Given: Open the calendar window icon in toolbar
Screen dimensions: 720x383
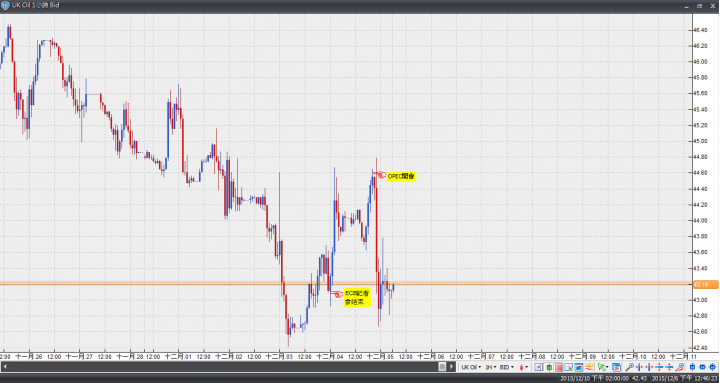Looking at the screenshot, I should click(x=616, y=367).
